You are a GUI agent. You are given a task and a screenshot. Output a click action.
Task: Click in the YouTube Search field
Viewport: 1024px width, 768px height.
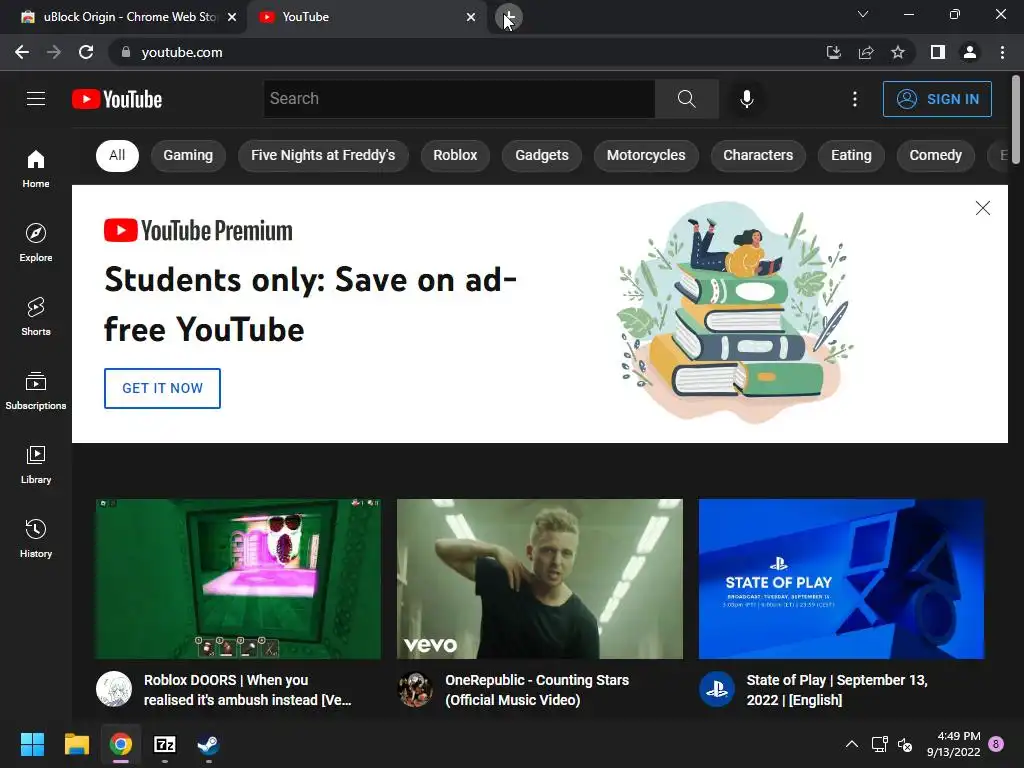click(459, 99)
